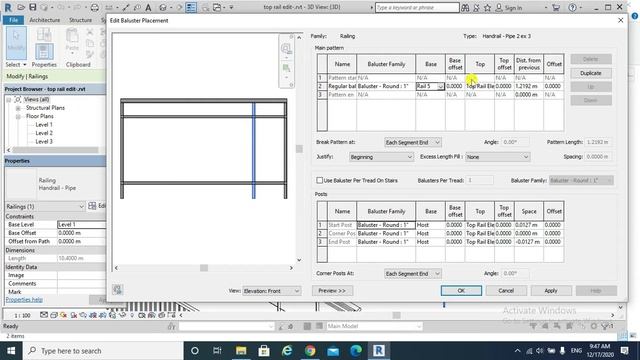Screen dimensions: 640x360
Task: Click the binoculars search icon
Action: click(465, 7)
